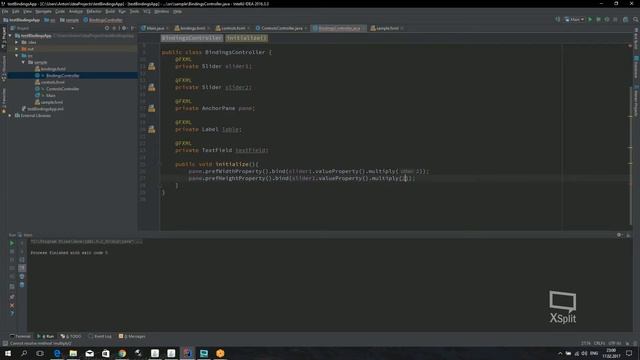Screen dimensions: 640x360
Task: Open Project panel settings gear
Action: pyautogui.click(x=124, y=28)
